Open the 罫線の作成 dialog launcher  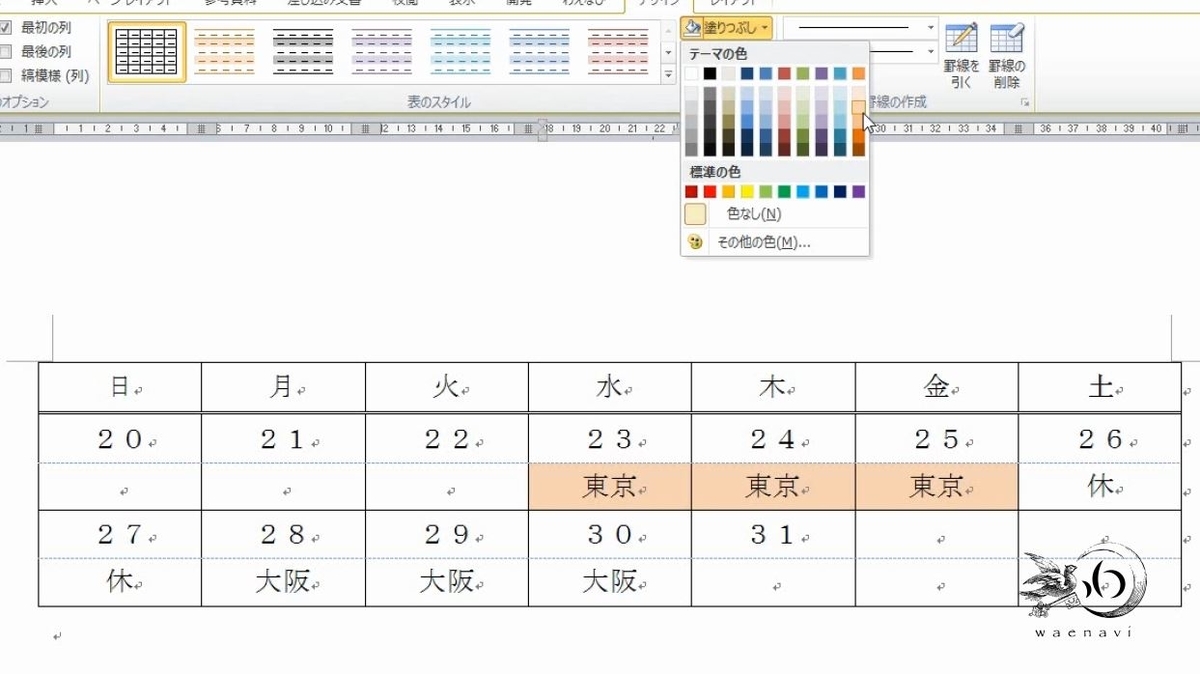click(1024, 102)
